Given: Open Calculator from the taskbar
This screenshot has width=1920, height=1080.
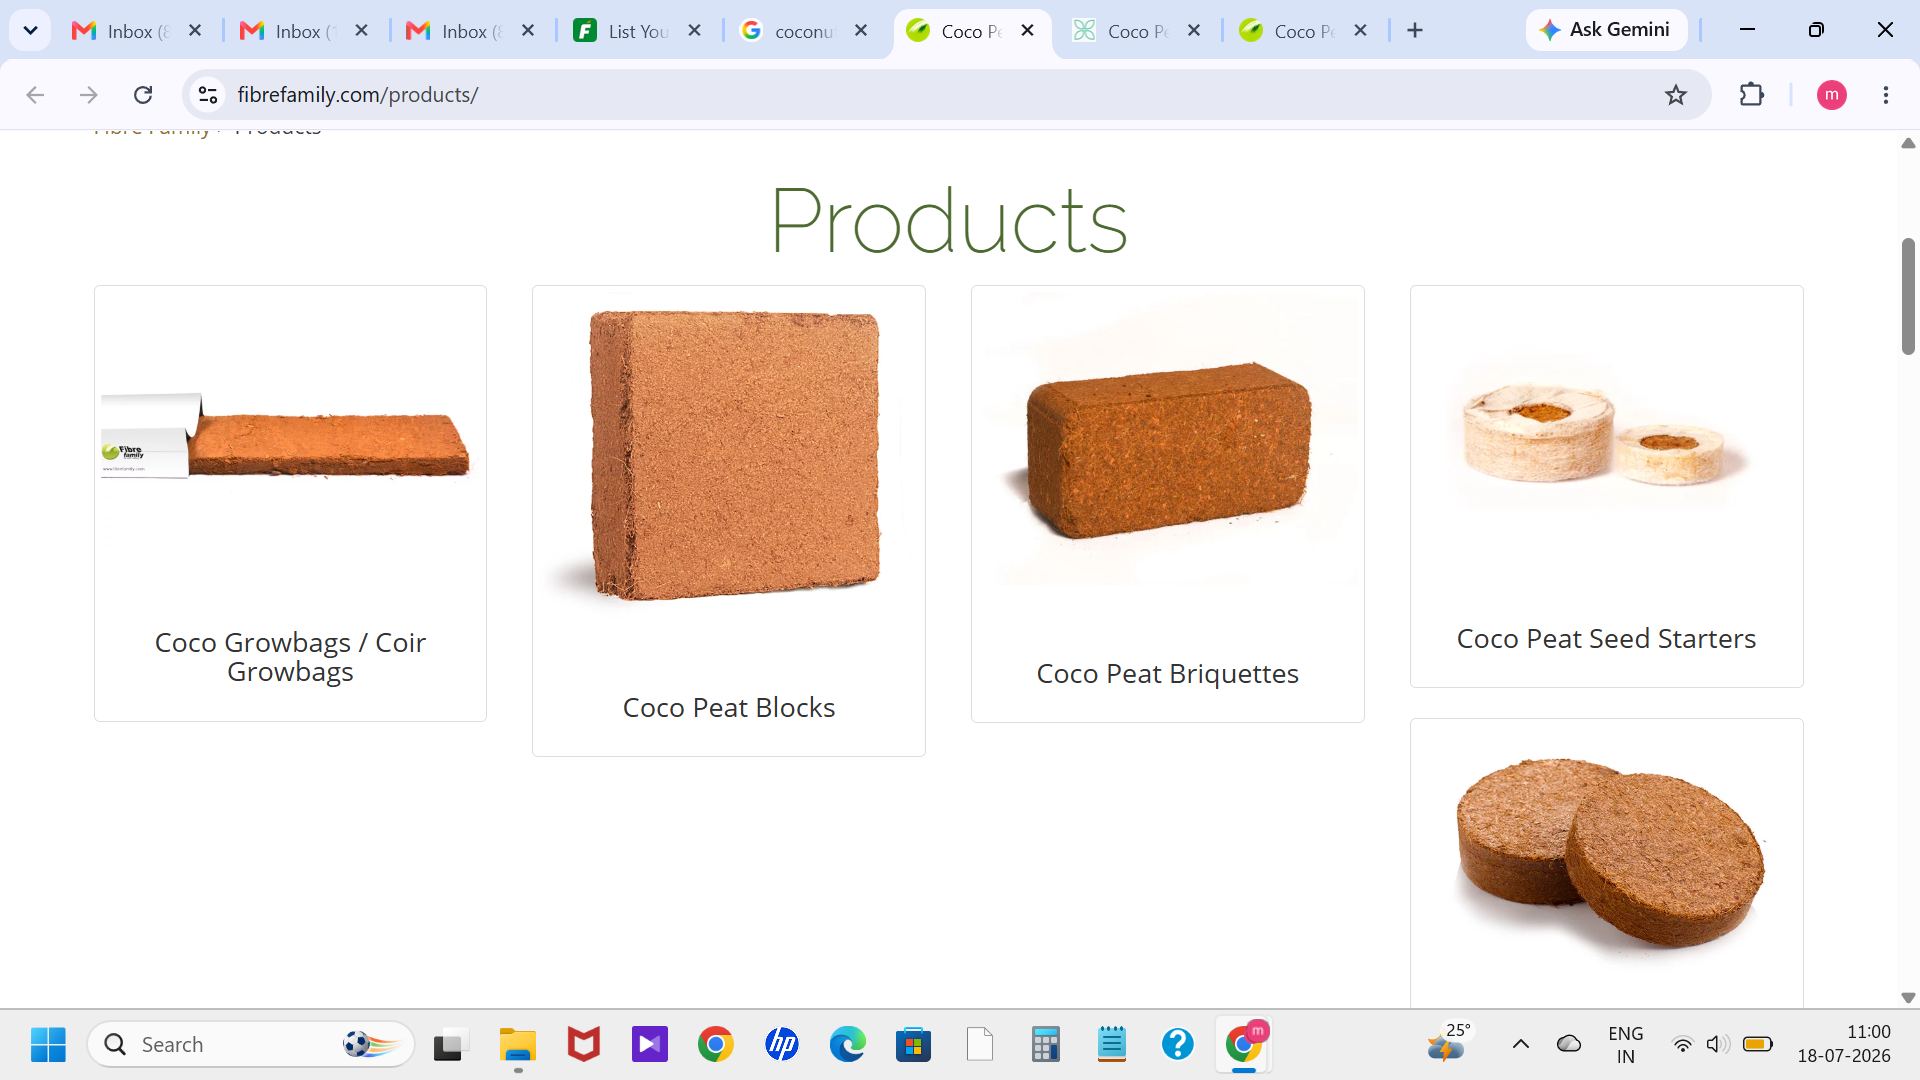Looking at the screenshot, I should click(x=1046, y=1045).
